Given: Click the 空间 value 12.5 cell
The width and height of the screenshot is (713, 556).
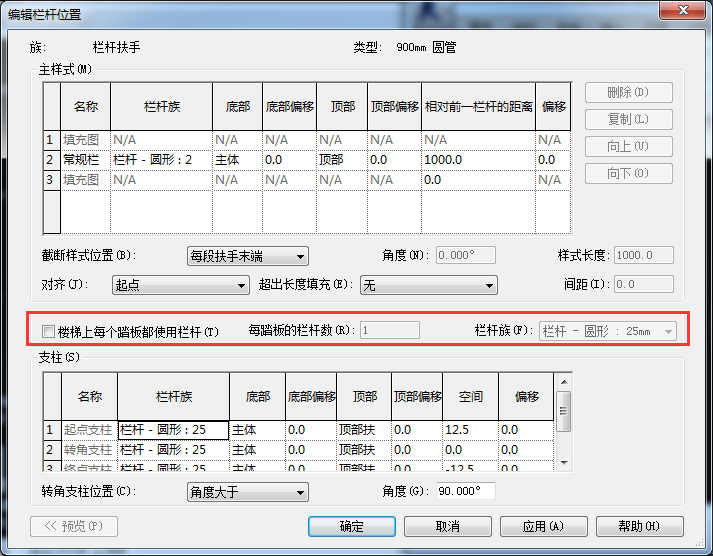Looking at the screenshot, I should pos(469,430).
